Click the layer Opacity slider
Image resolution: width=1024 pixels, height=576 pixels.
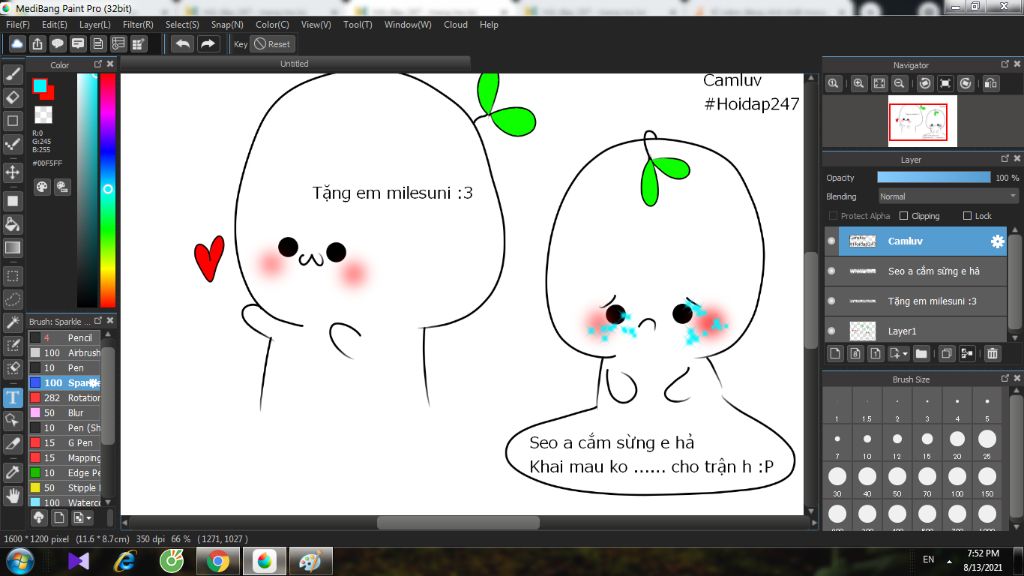[933, 178]
